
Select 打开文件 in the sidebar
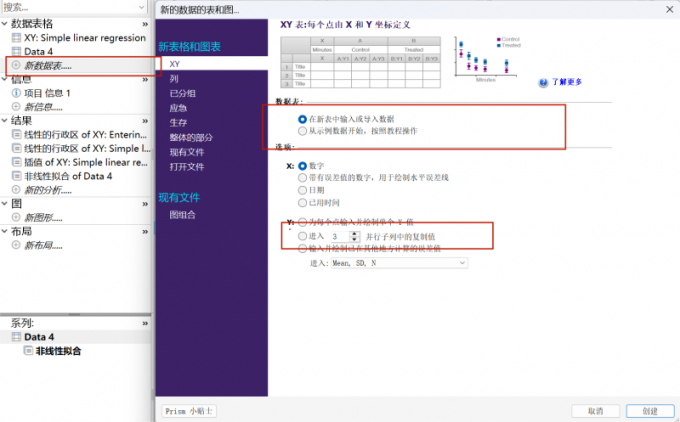(187, 167)
